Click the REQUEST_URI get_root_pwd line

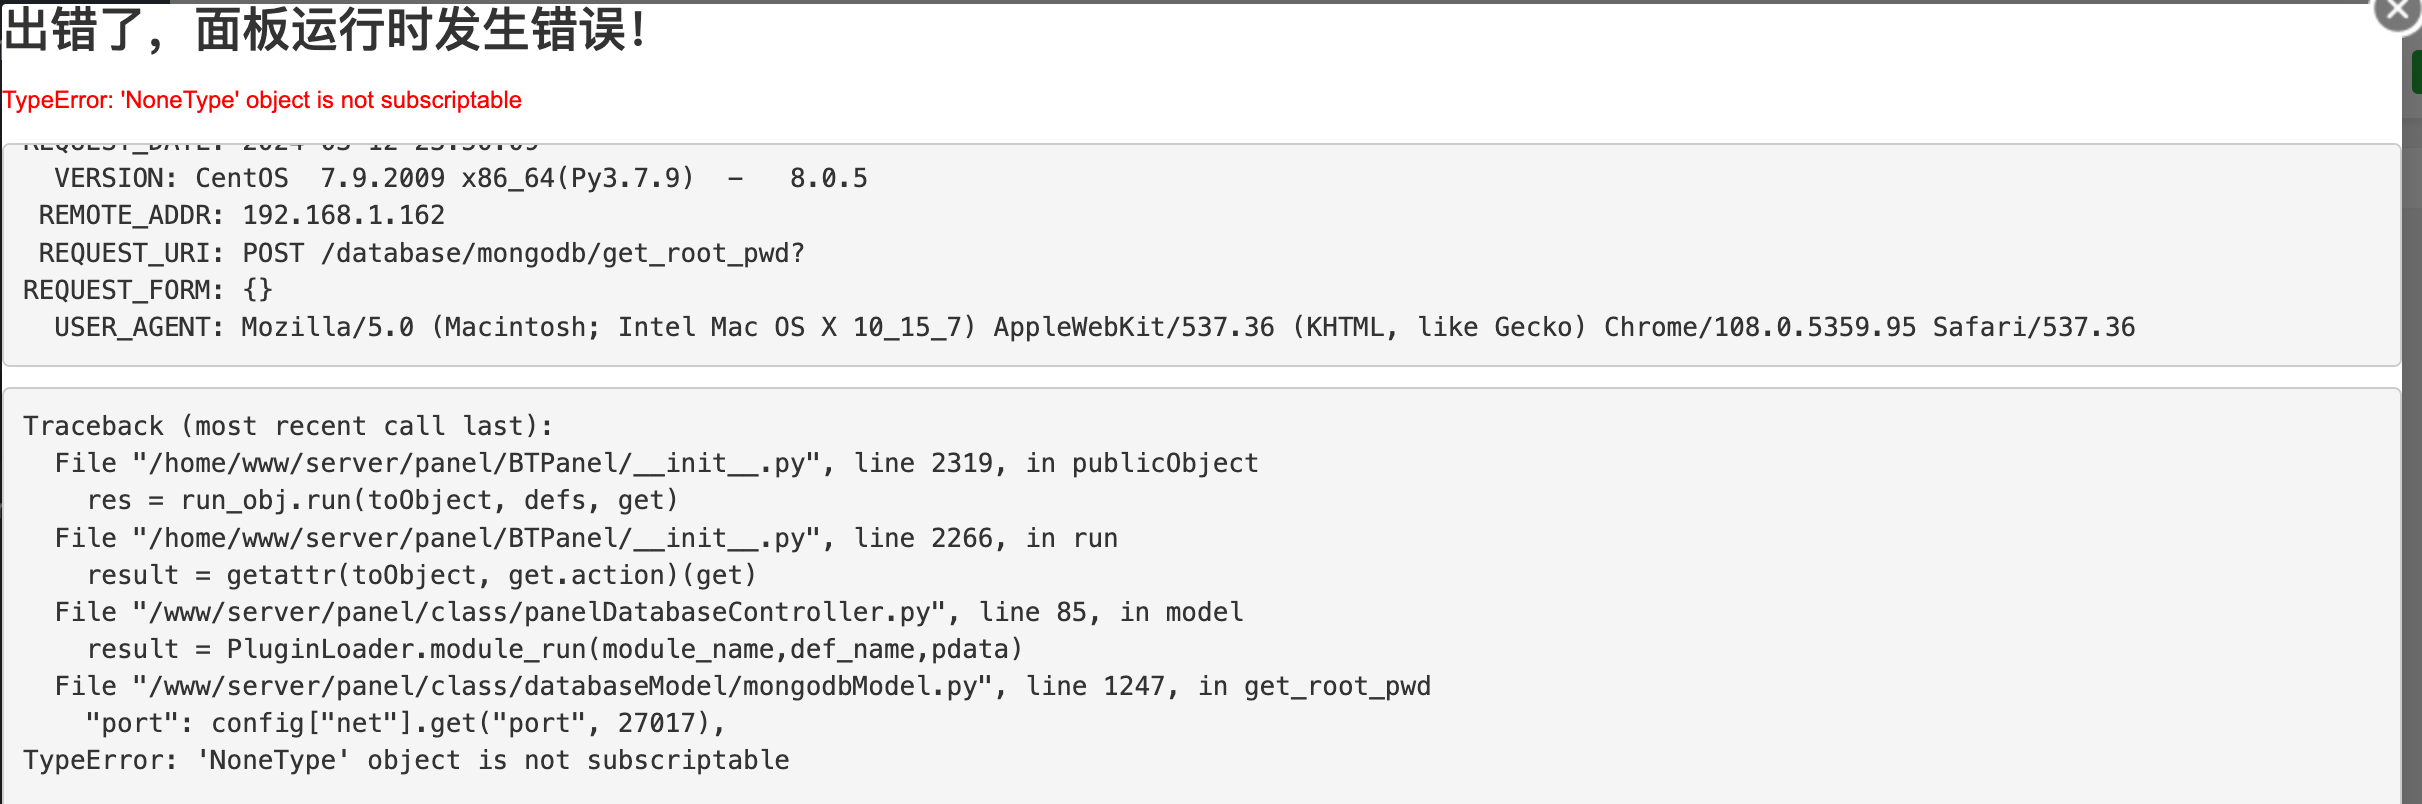pyautogui.click(x=421, y=253)
